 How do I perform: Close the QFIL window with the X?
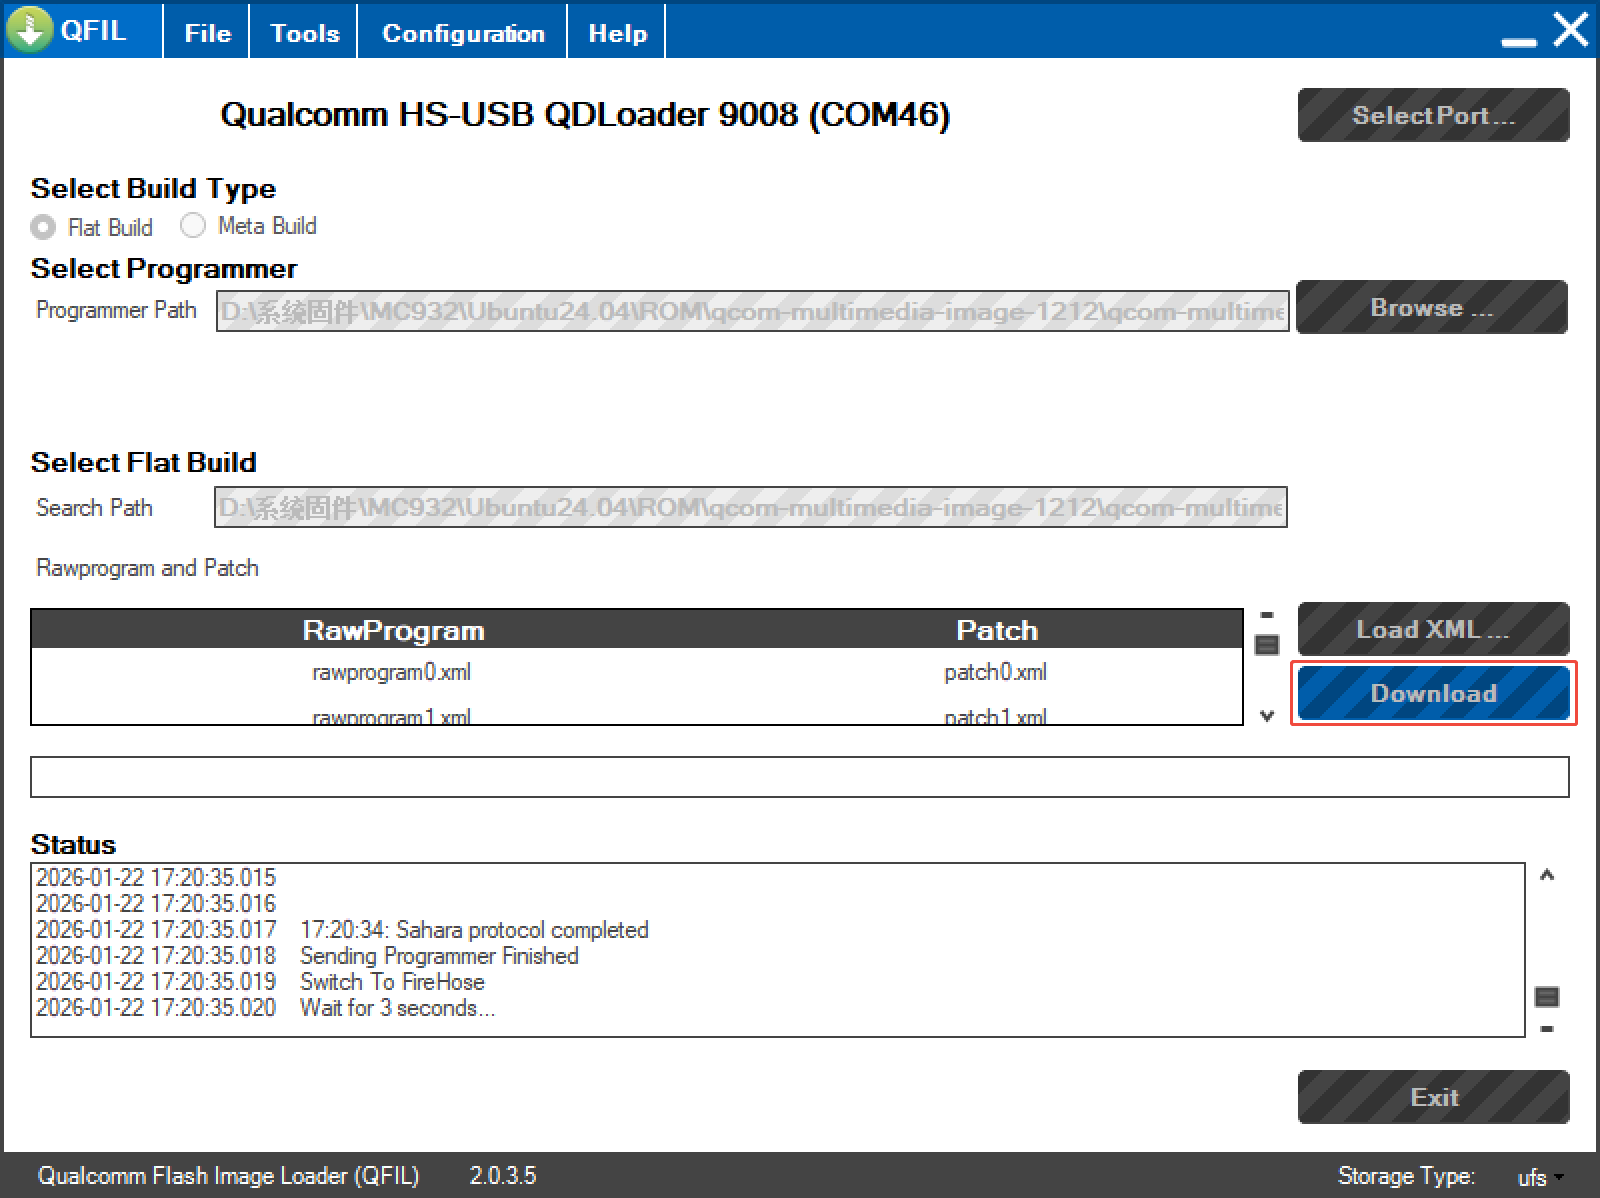pos(1570,30)
